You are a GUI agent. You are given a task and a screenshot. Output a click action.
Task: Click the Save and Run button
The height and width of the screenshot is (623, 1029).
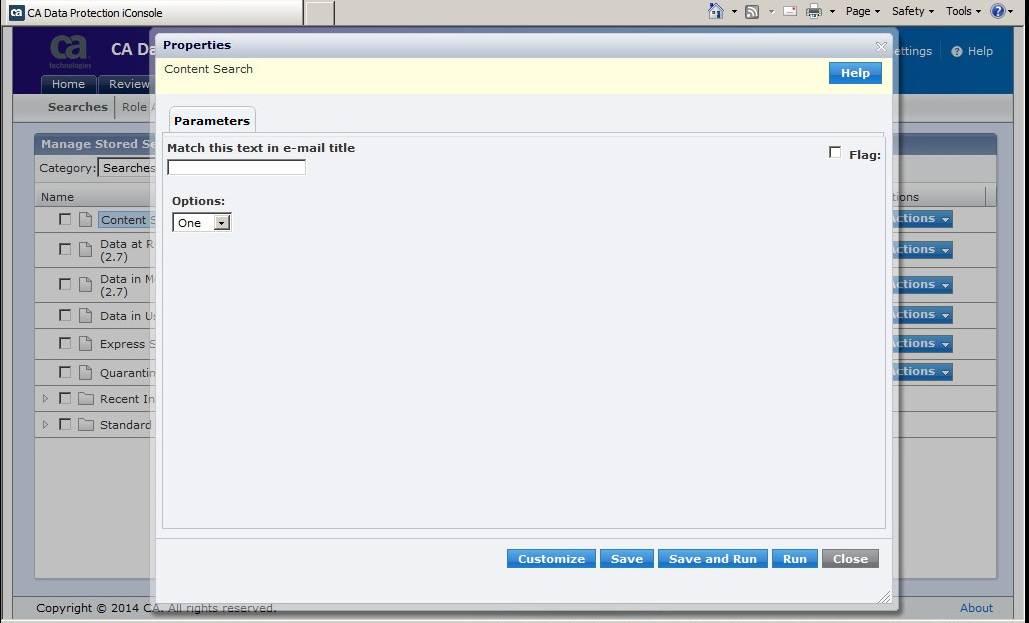713,559
